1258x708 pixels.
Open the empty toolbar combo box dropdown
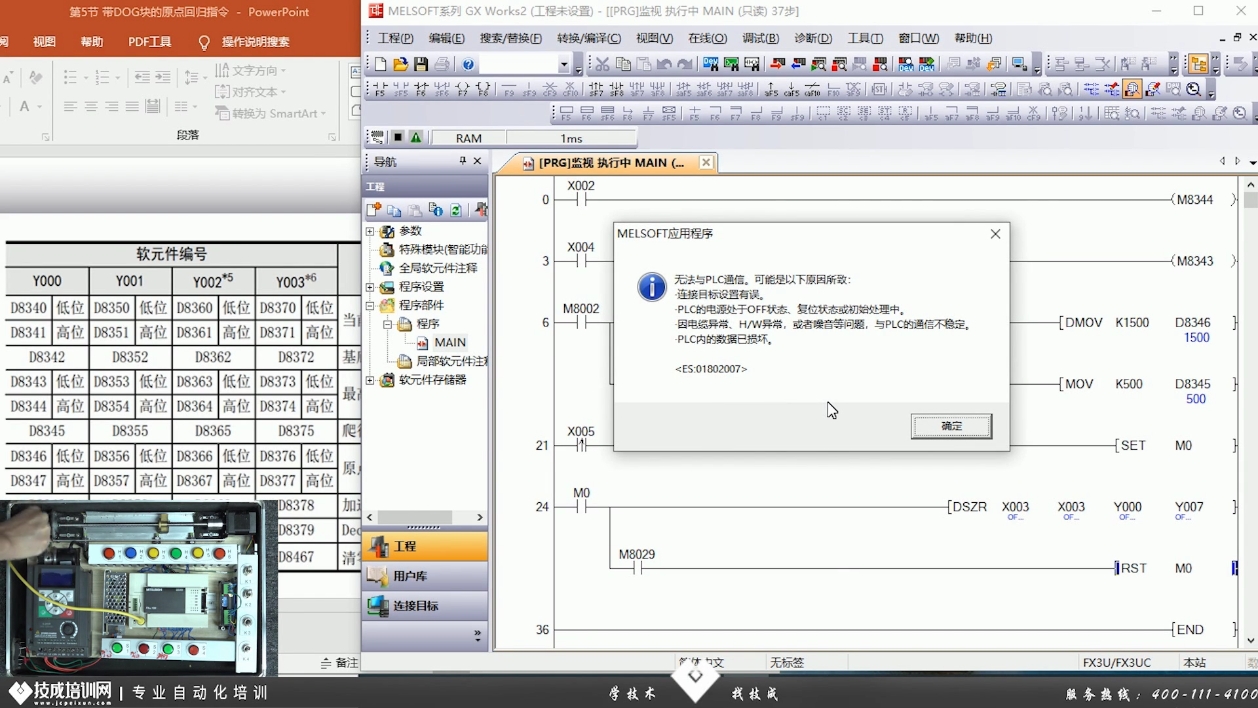click(564, 65)
